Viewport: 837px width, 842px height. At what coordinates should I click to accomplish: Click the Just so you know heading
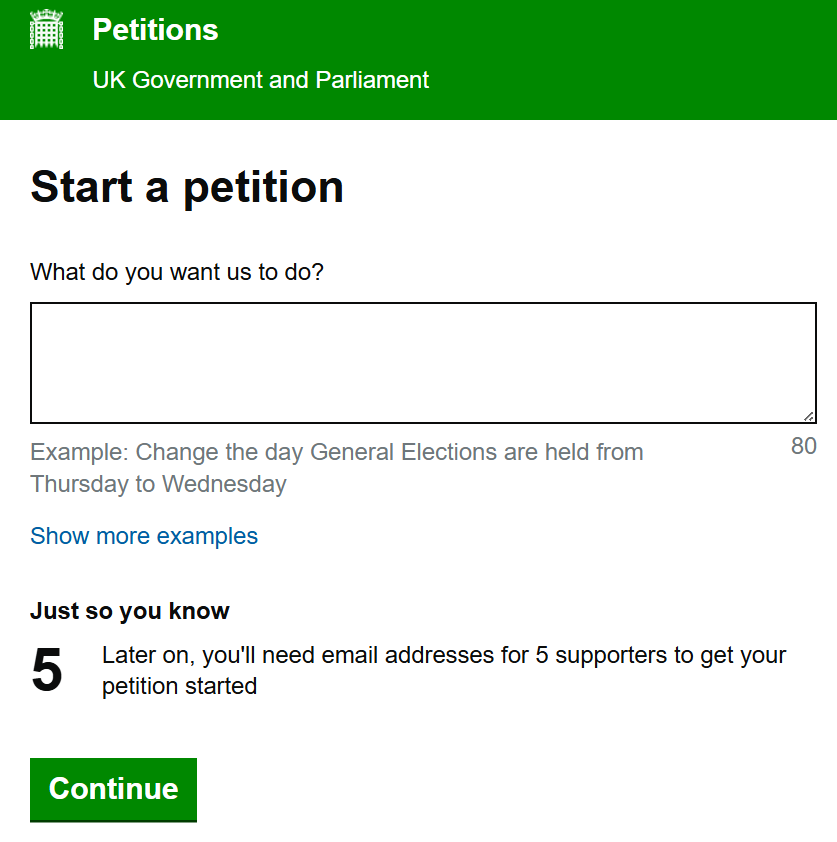[130, 611]
